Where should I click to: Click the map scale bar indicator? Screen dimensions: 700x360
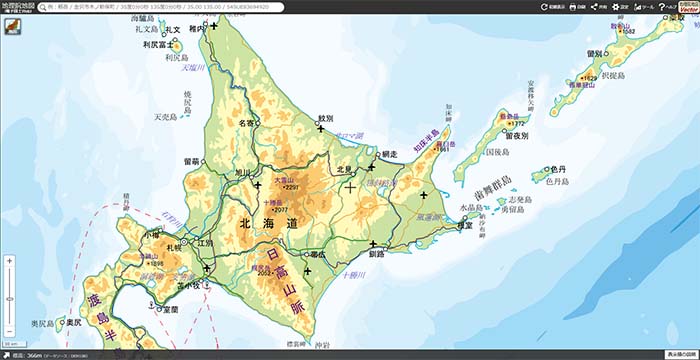click(14, 344)
